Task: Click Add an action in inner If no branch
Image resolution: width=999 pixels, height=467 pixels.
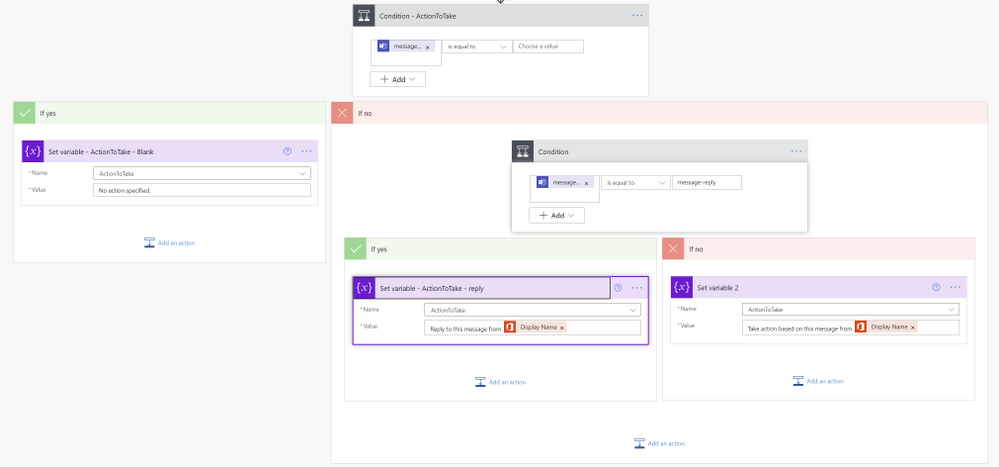Action: point(819,381)
